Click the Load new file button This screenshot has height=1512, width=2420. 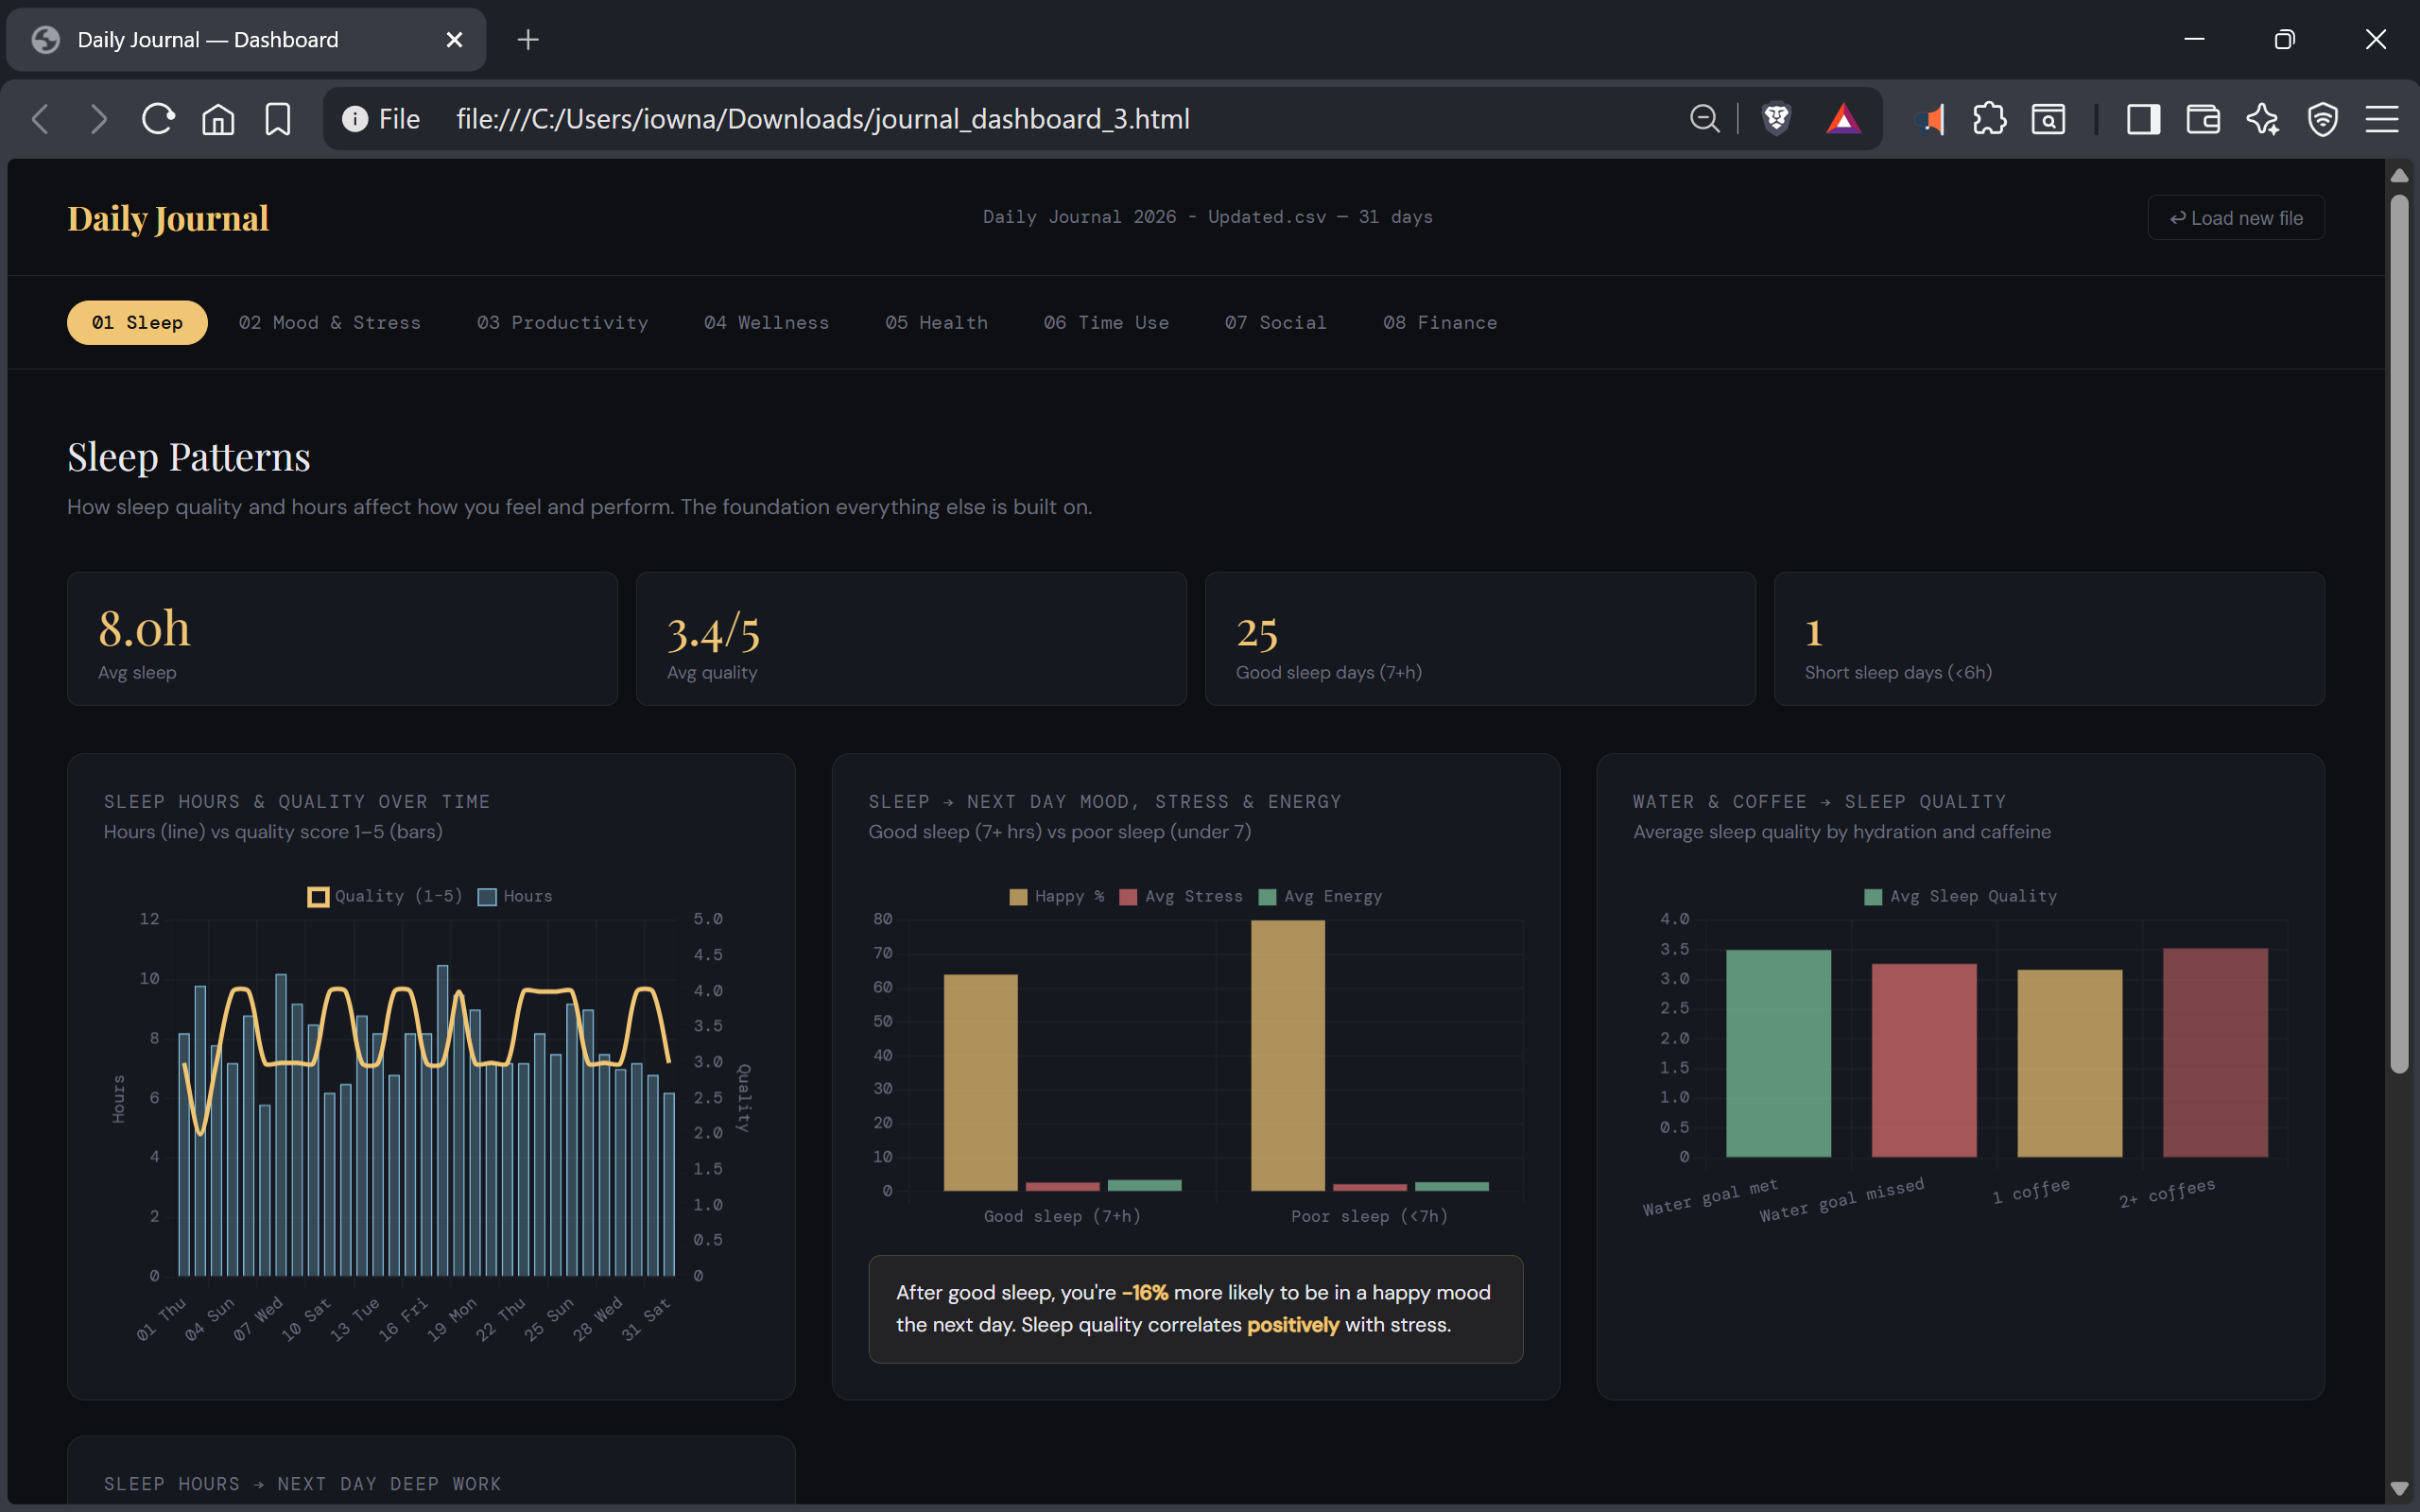point(2236,217)
